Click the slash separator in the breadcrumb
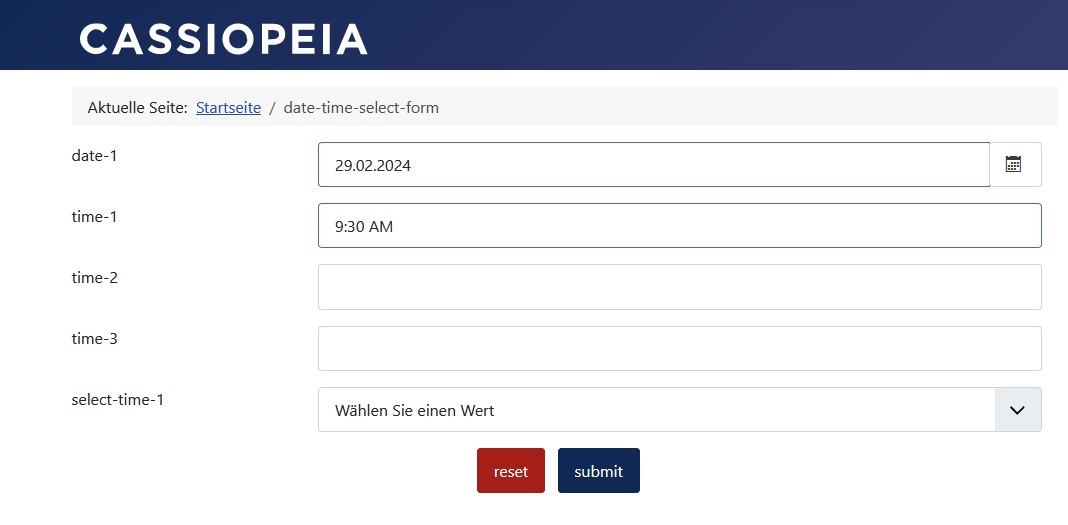 click(x=272, y=107)
